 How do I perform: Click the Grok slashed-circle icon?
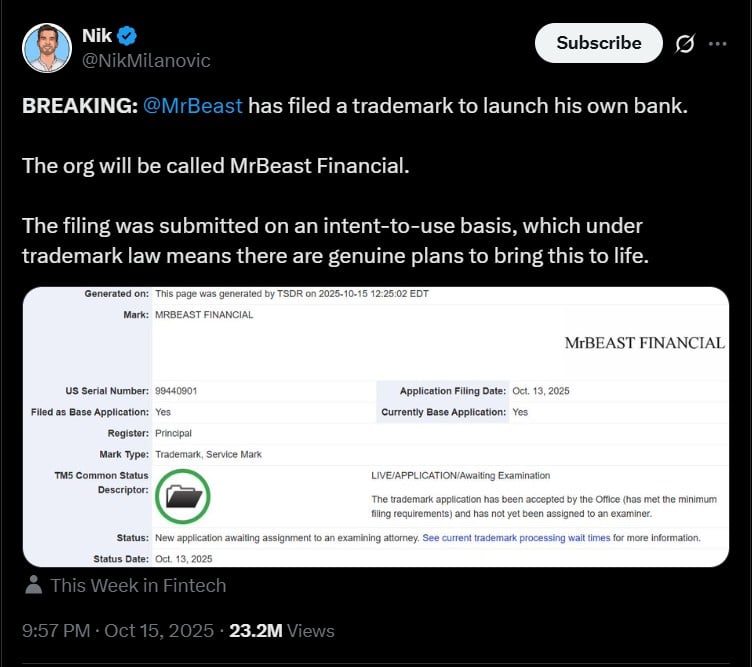685,44
